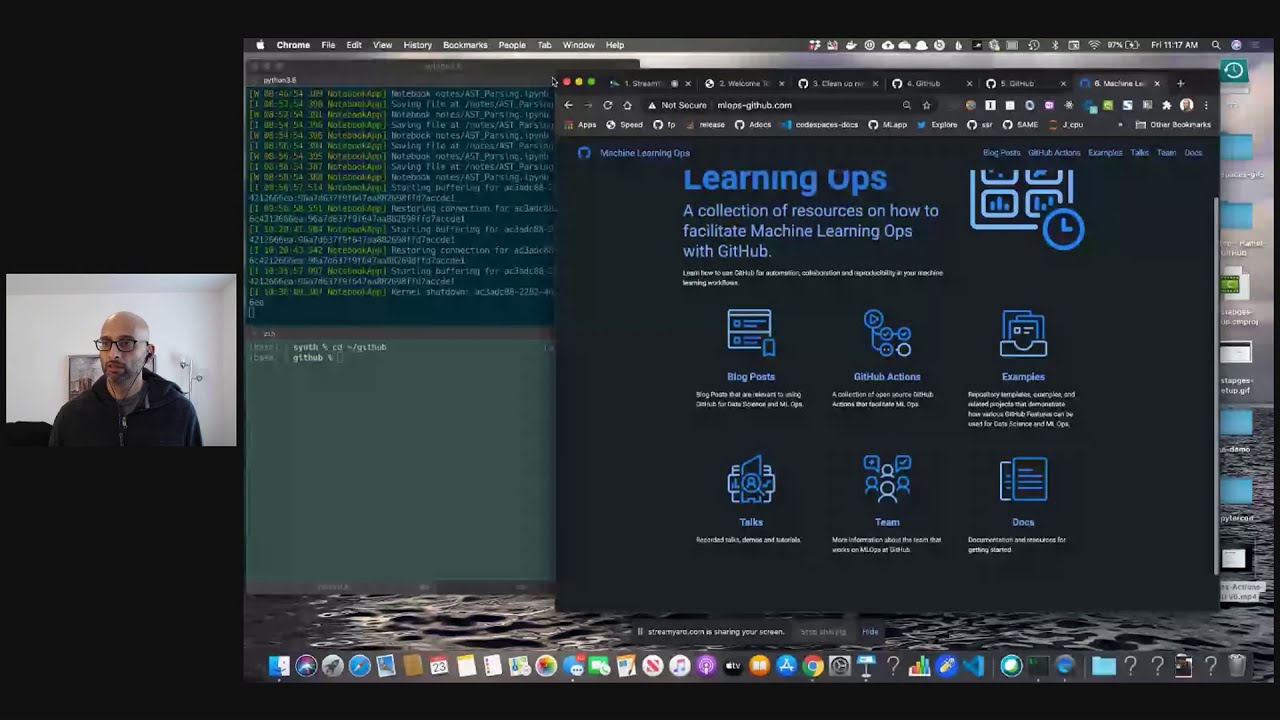Open Chrome three-dot menu
This screenshot has width=1280, height=720.
(x=1206, y=105)
